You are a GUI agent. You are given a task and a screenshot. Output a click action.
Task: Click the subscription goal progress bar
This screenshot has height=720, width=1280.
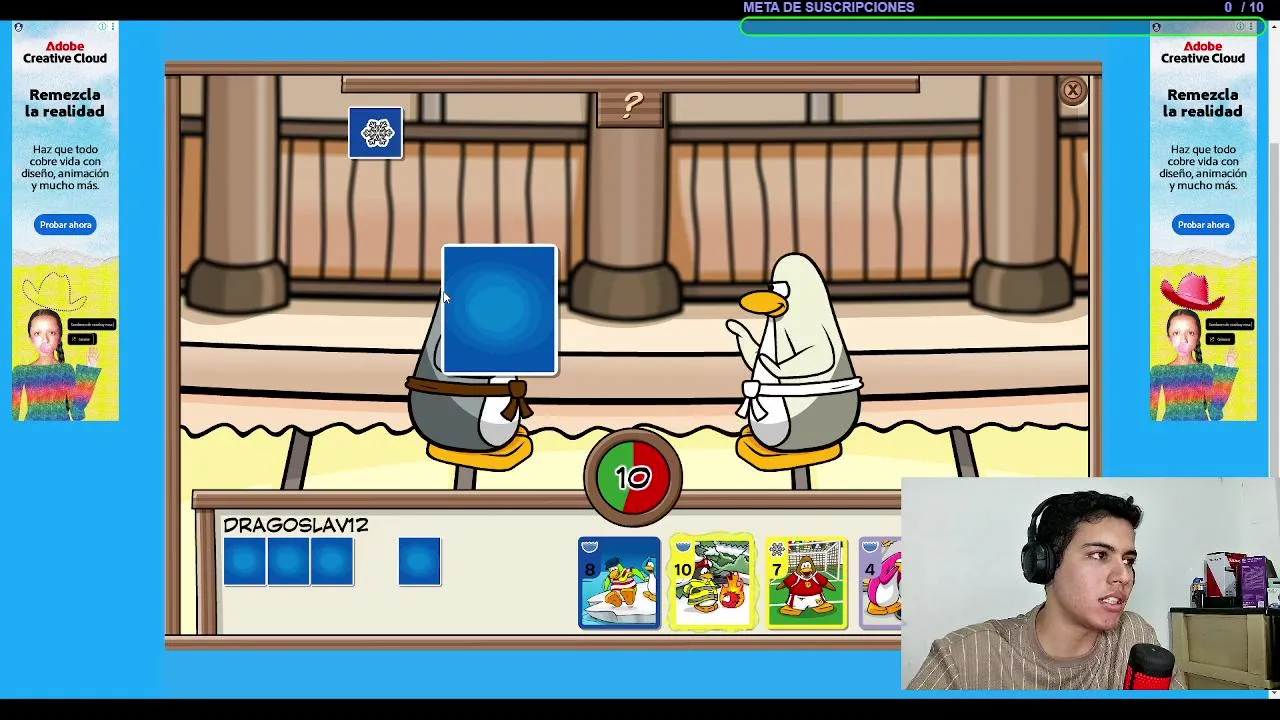pos(1003,27)
